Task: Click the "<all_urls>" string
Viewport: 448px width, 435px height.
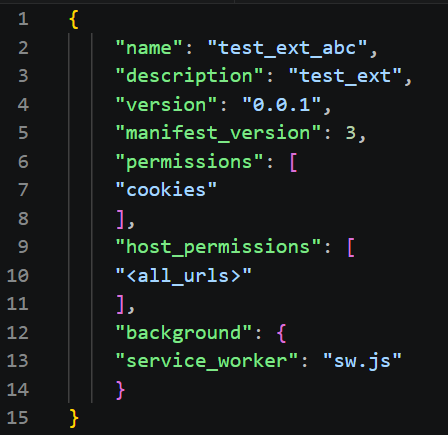Action: [x=183, y=276]
